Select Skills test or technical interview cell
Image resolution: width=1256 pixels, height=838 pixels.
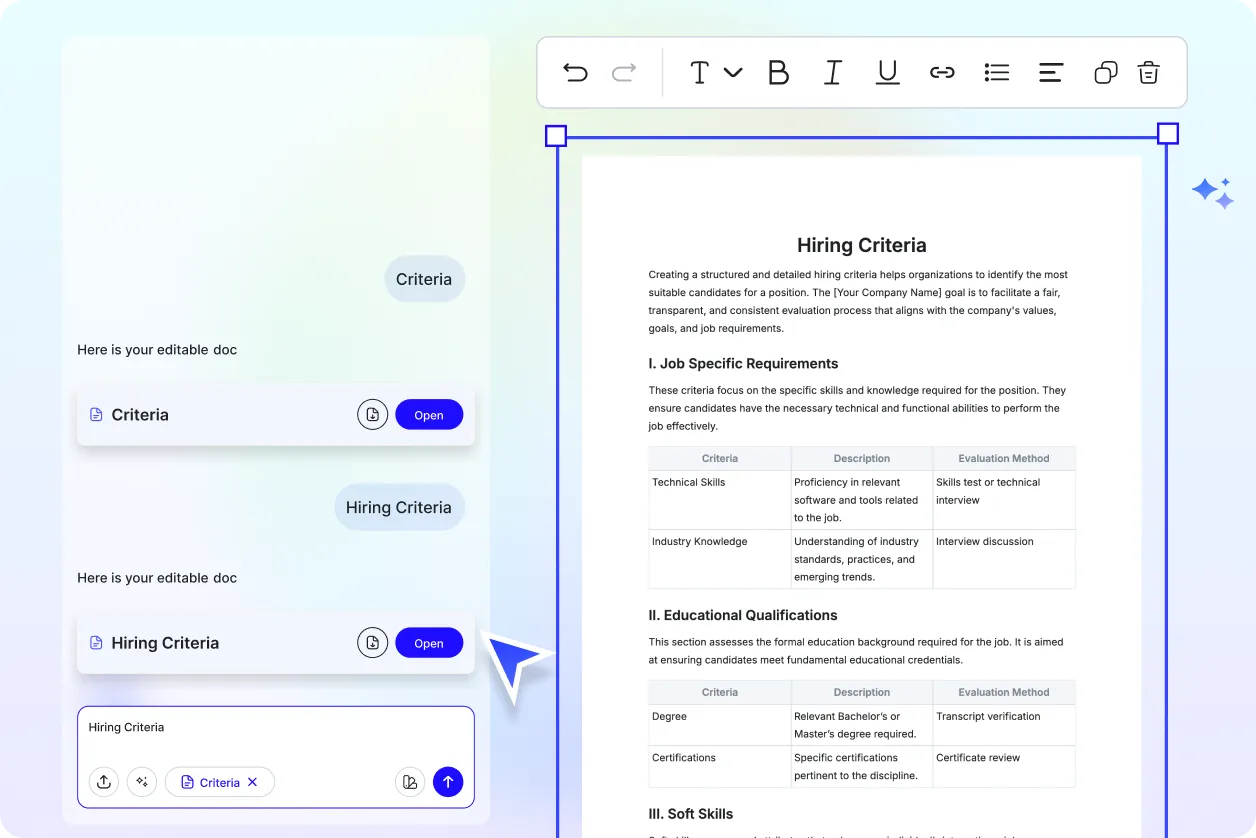(x=1004, y=500)
